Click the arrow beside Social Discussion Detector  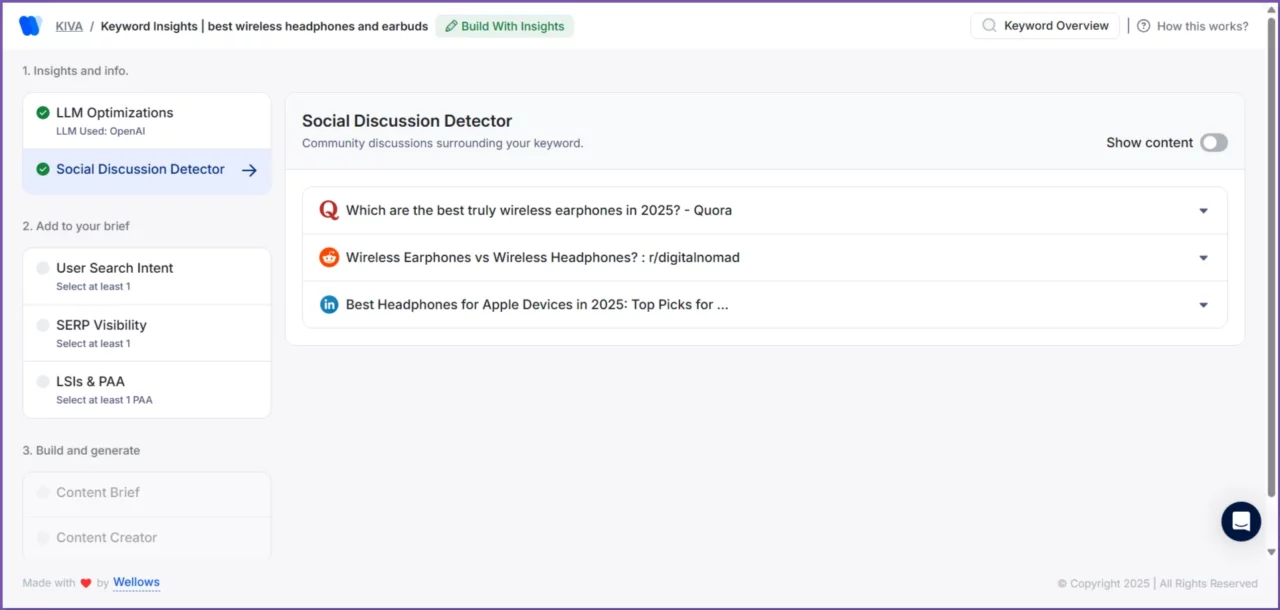pos(249,170)
